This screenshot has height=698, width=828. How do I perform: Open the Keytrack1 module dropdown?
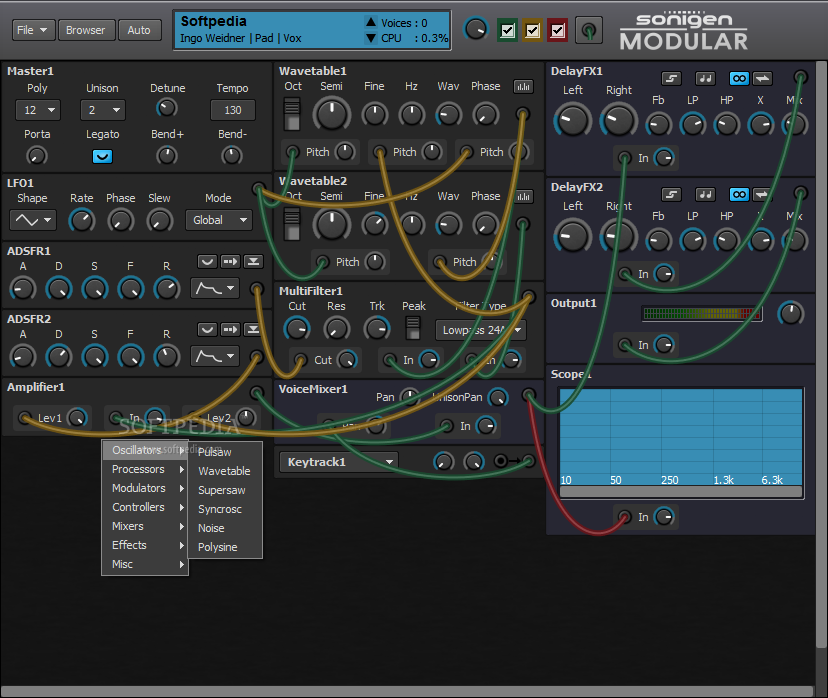(x=338, y=462)
